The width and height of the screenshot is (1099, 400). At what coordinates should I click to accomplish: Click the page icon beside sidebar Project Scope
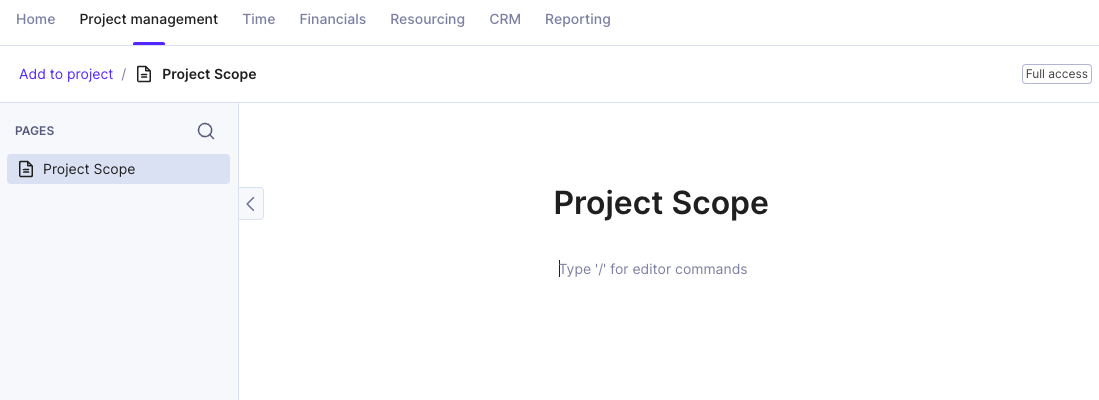[x=26, y=169]
